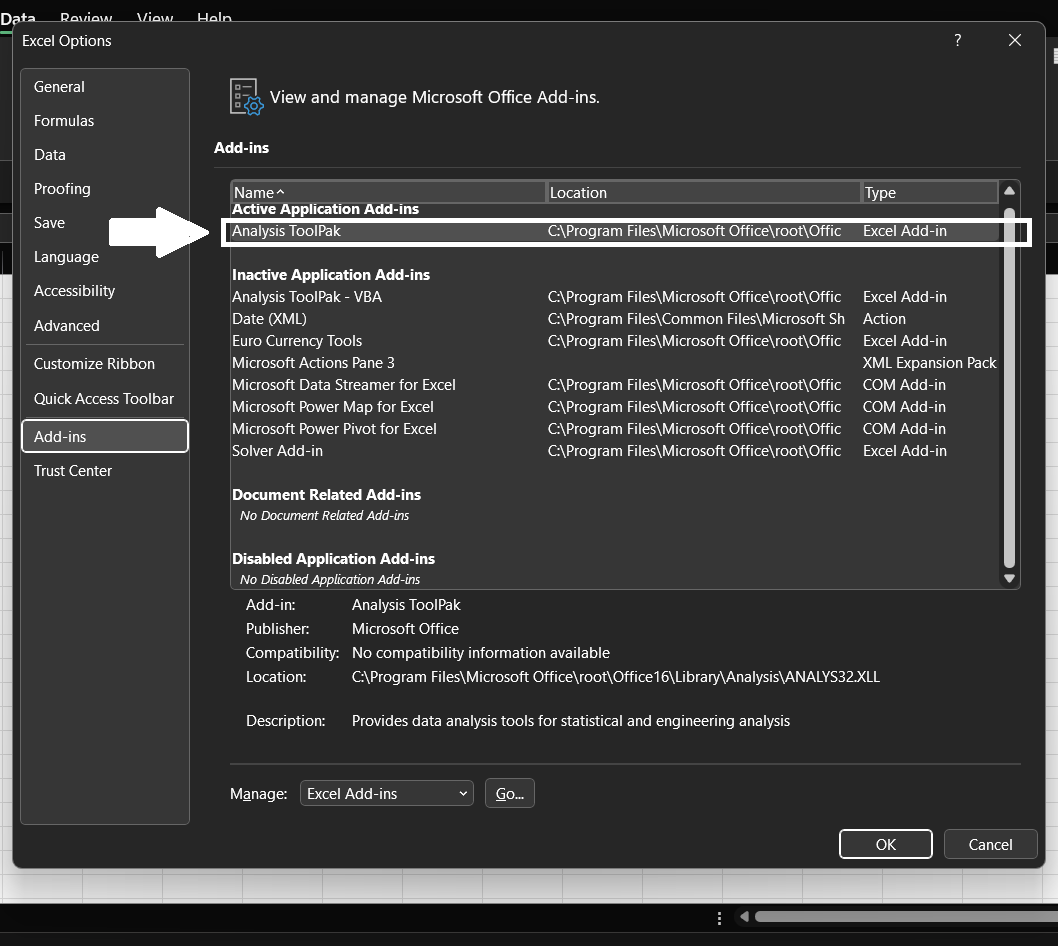Sort add-ins by Name column header
Viewport: 1058px width, 946px height.
pyautogui.click(x=388, y=192)
